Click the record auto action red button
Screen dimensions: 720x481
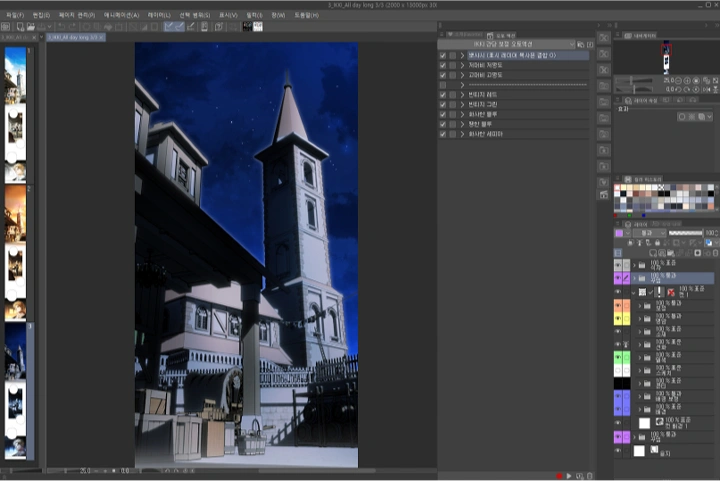click(559, 476)
